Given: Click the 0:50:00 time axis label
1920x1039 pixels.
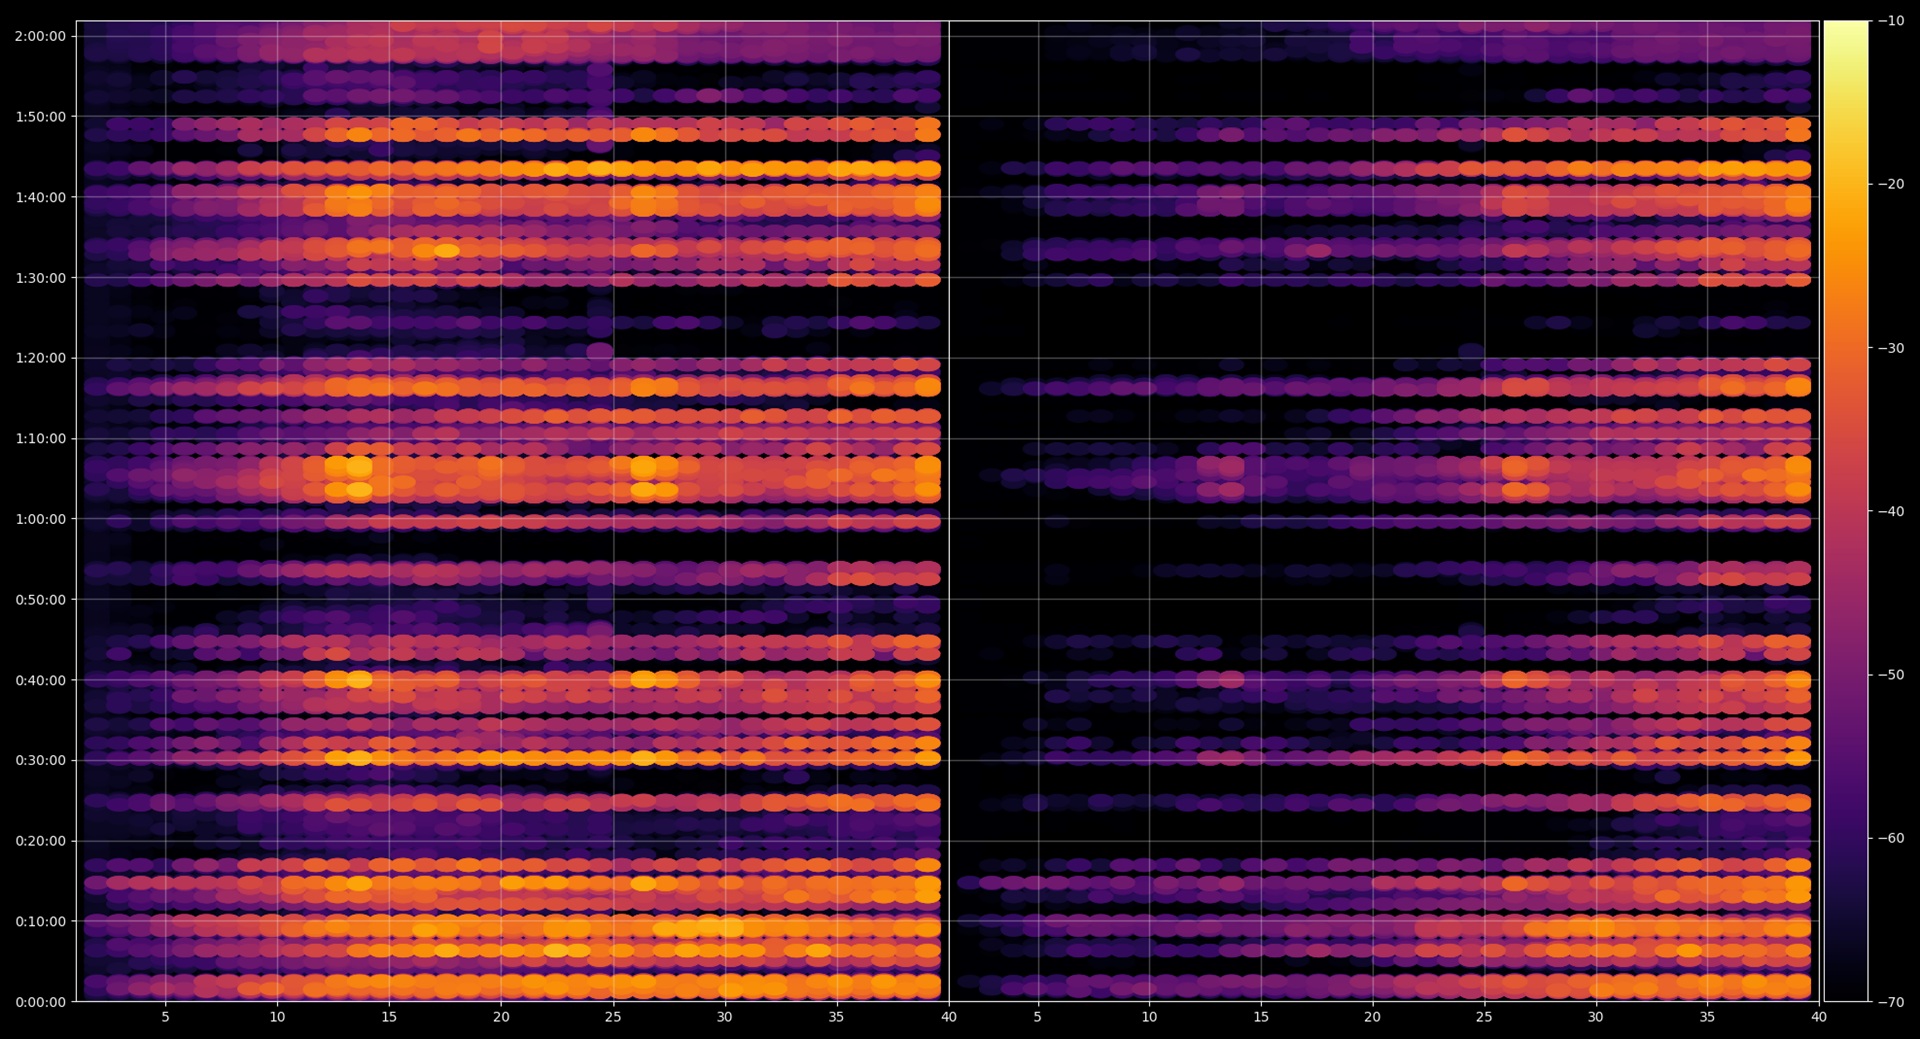Looking at the screenshot, I should (x=40, y=600).
